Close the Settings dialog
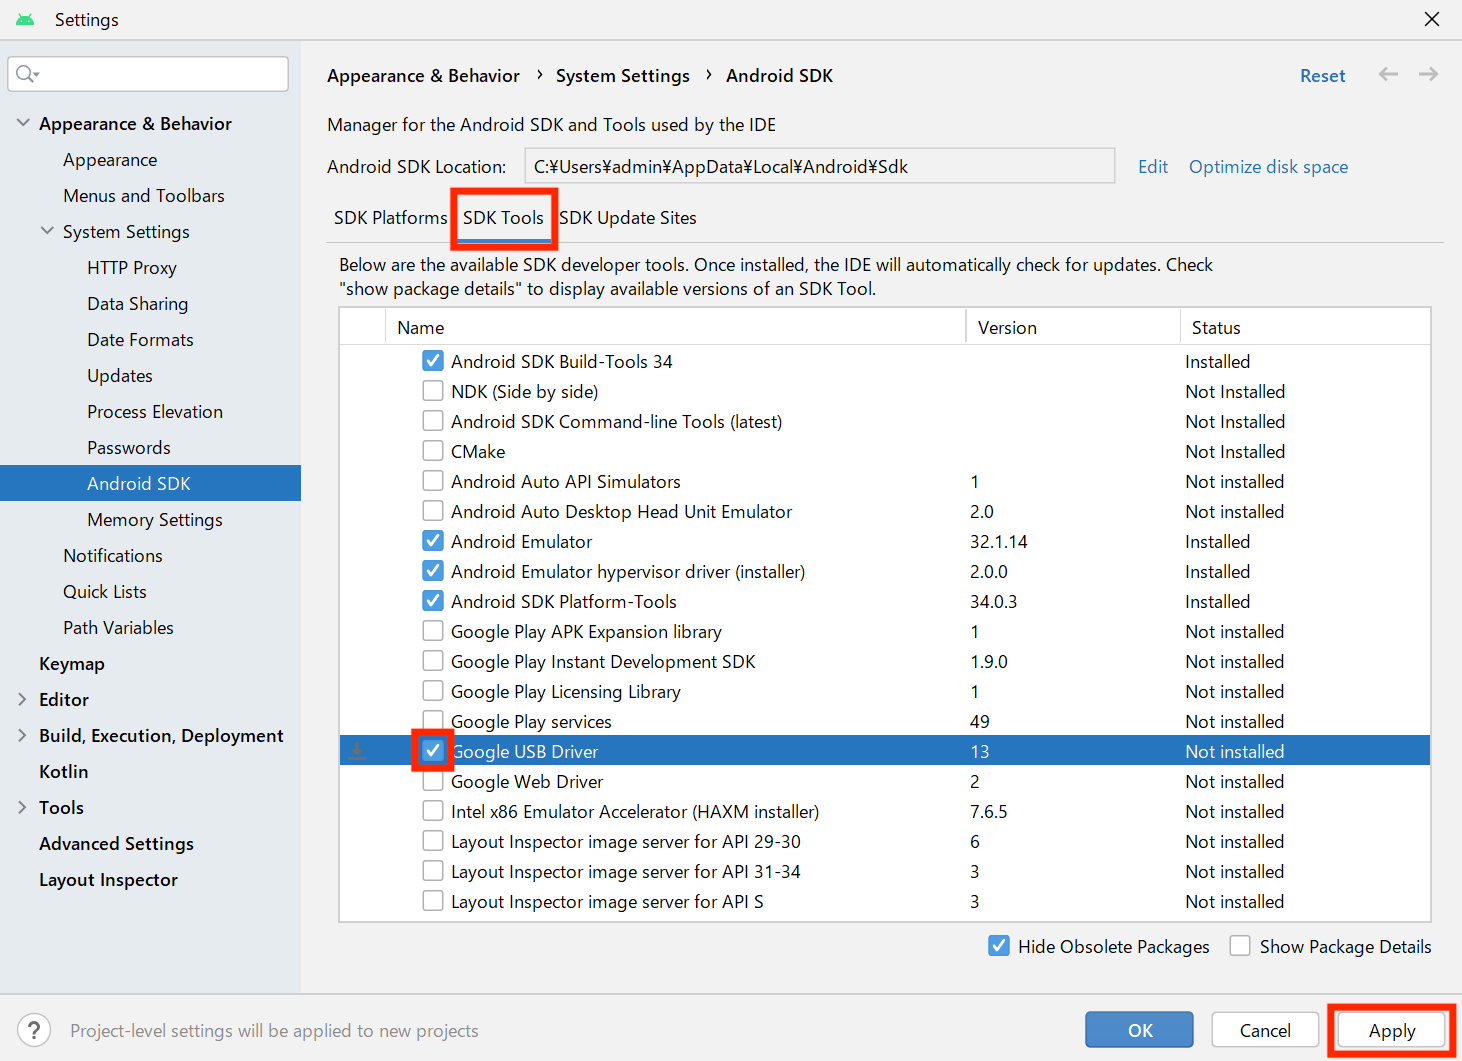1462x1061 pixels. coord(1432,19)
